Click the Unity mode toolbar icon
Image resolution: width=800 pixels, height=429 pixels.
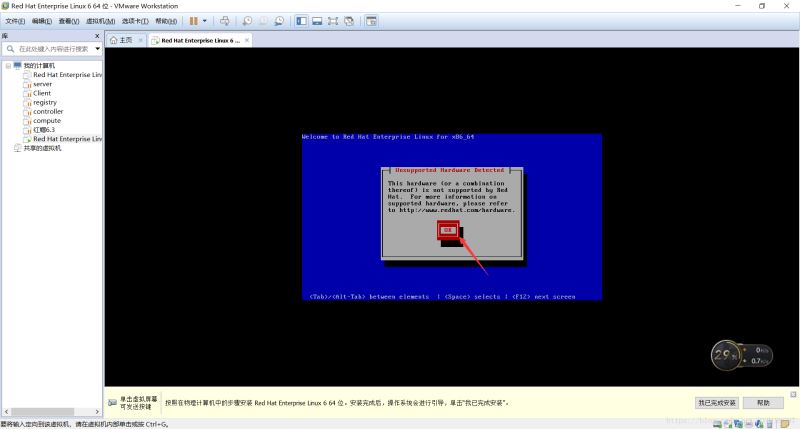(x=349, y=21)
